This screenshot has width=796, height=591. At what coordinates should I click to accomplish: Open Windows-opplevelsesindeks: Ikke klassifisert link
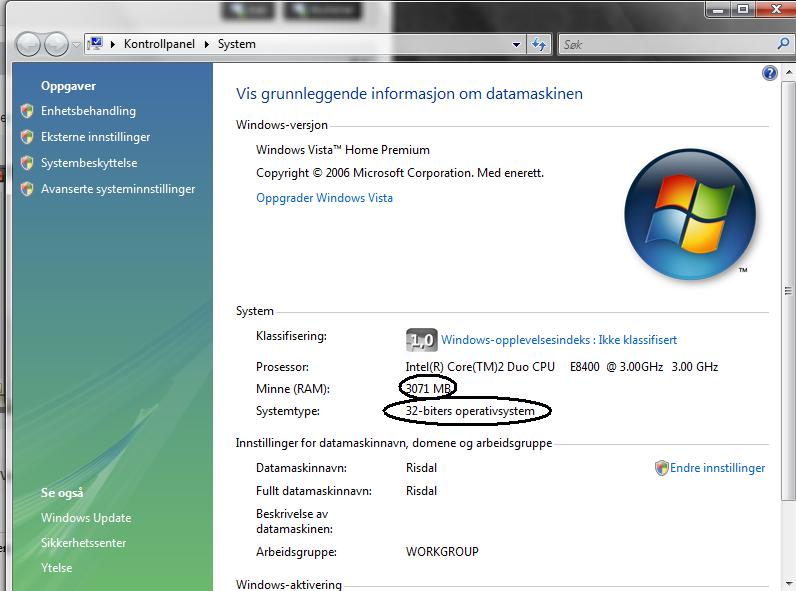(559, 340)
